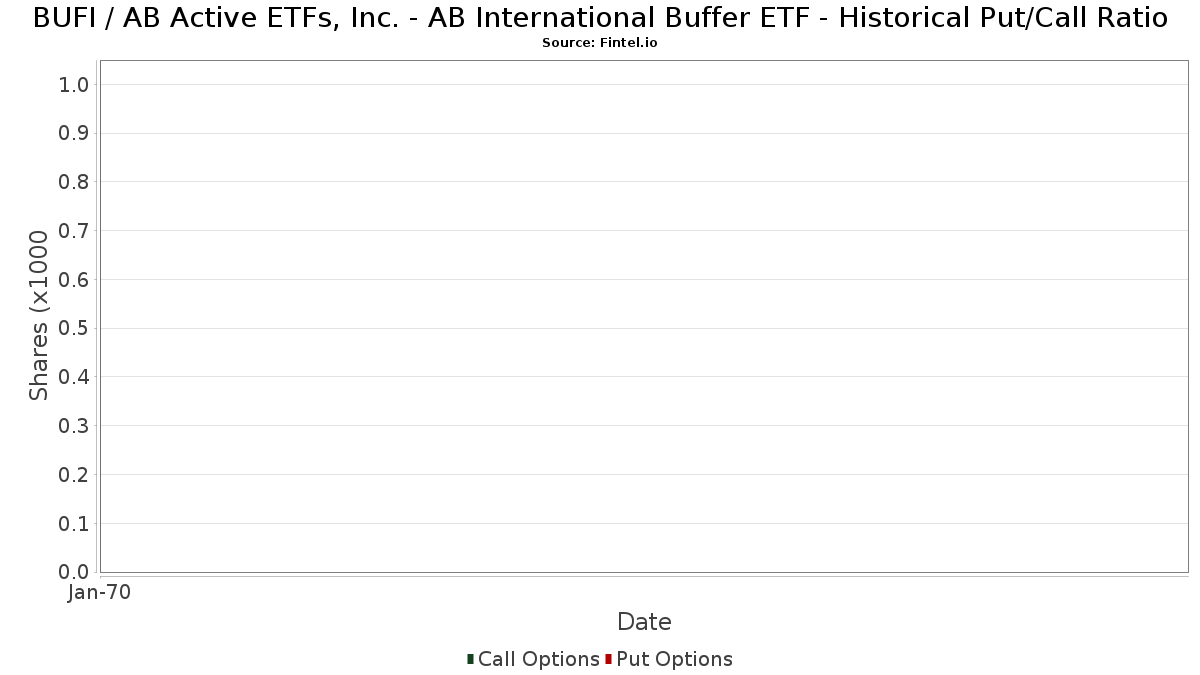Screen dimensions: 1200x675
Task: Click the 0.3 y-axis tick label
Action: pyautogui.click(x=74, y=426)
